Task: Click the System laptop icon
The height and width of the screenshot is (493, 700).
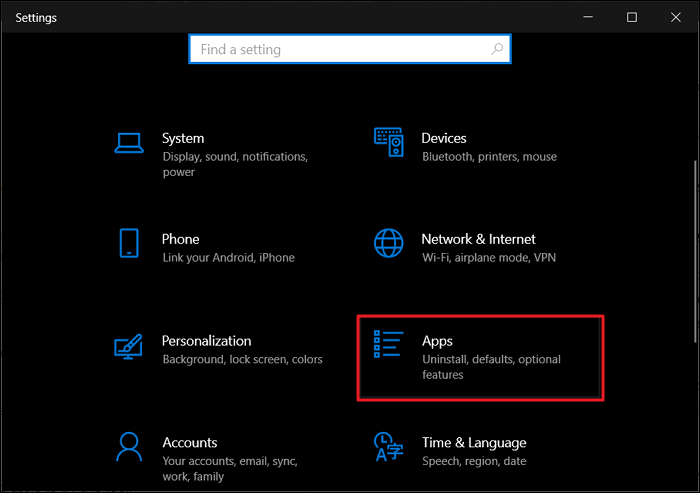Action: point(129,144)
